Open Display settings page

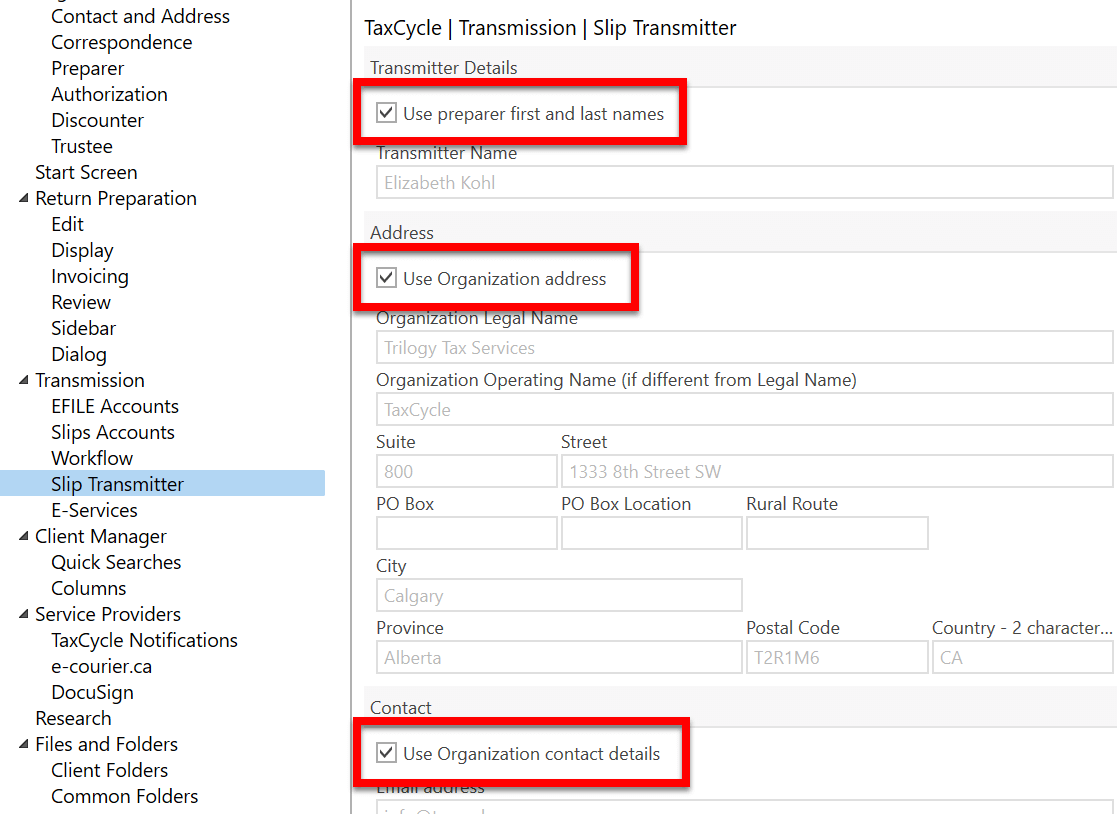(83, 251)
